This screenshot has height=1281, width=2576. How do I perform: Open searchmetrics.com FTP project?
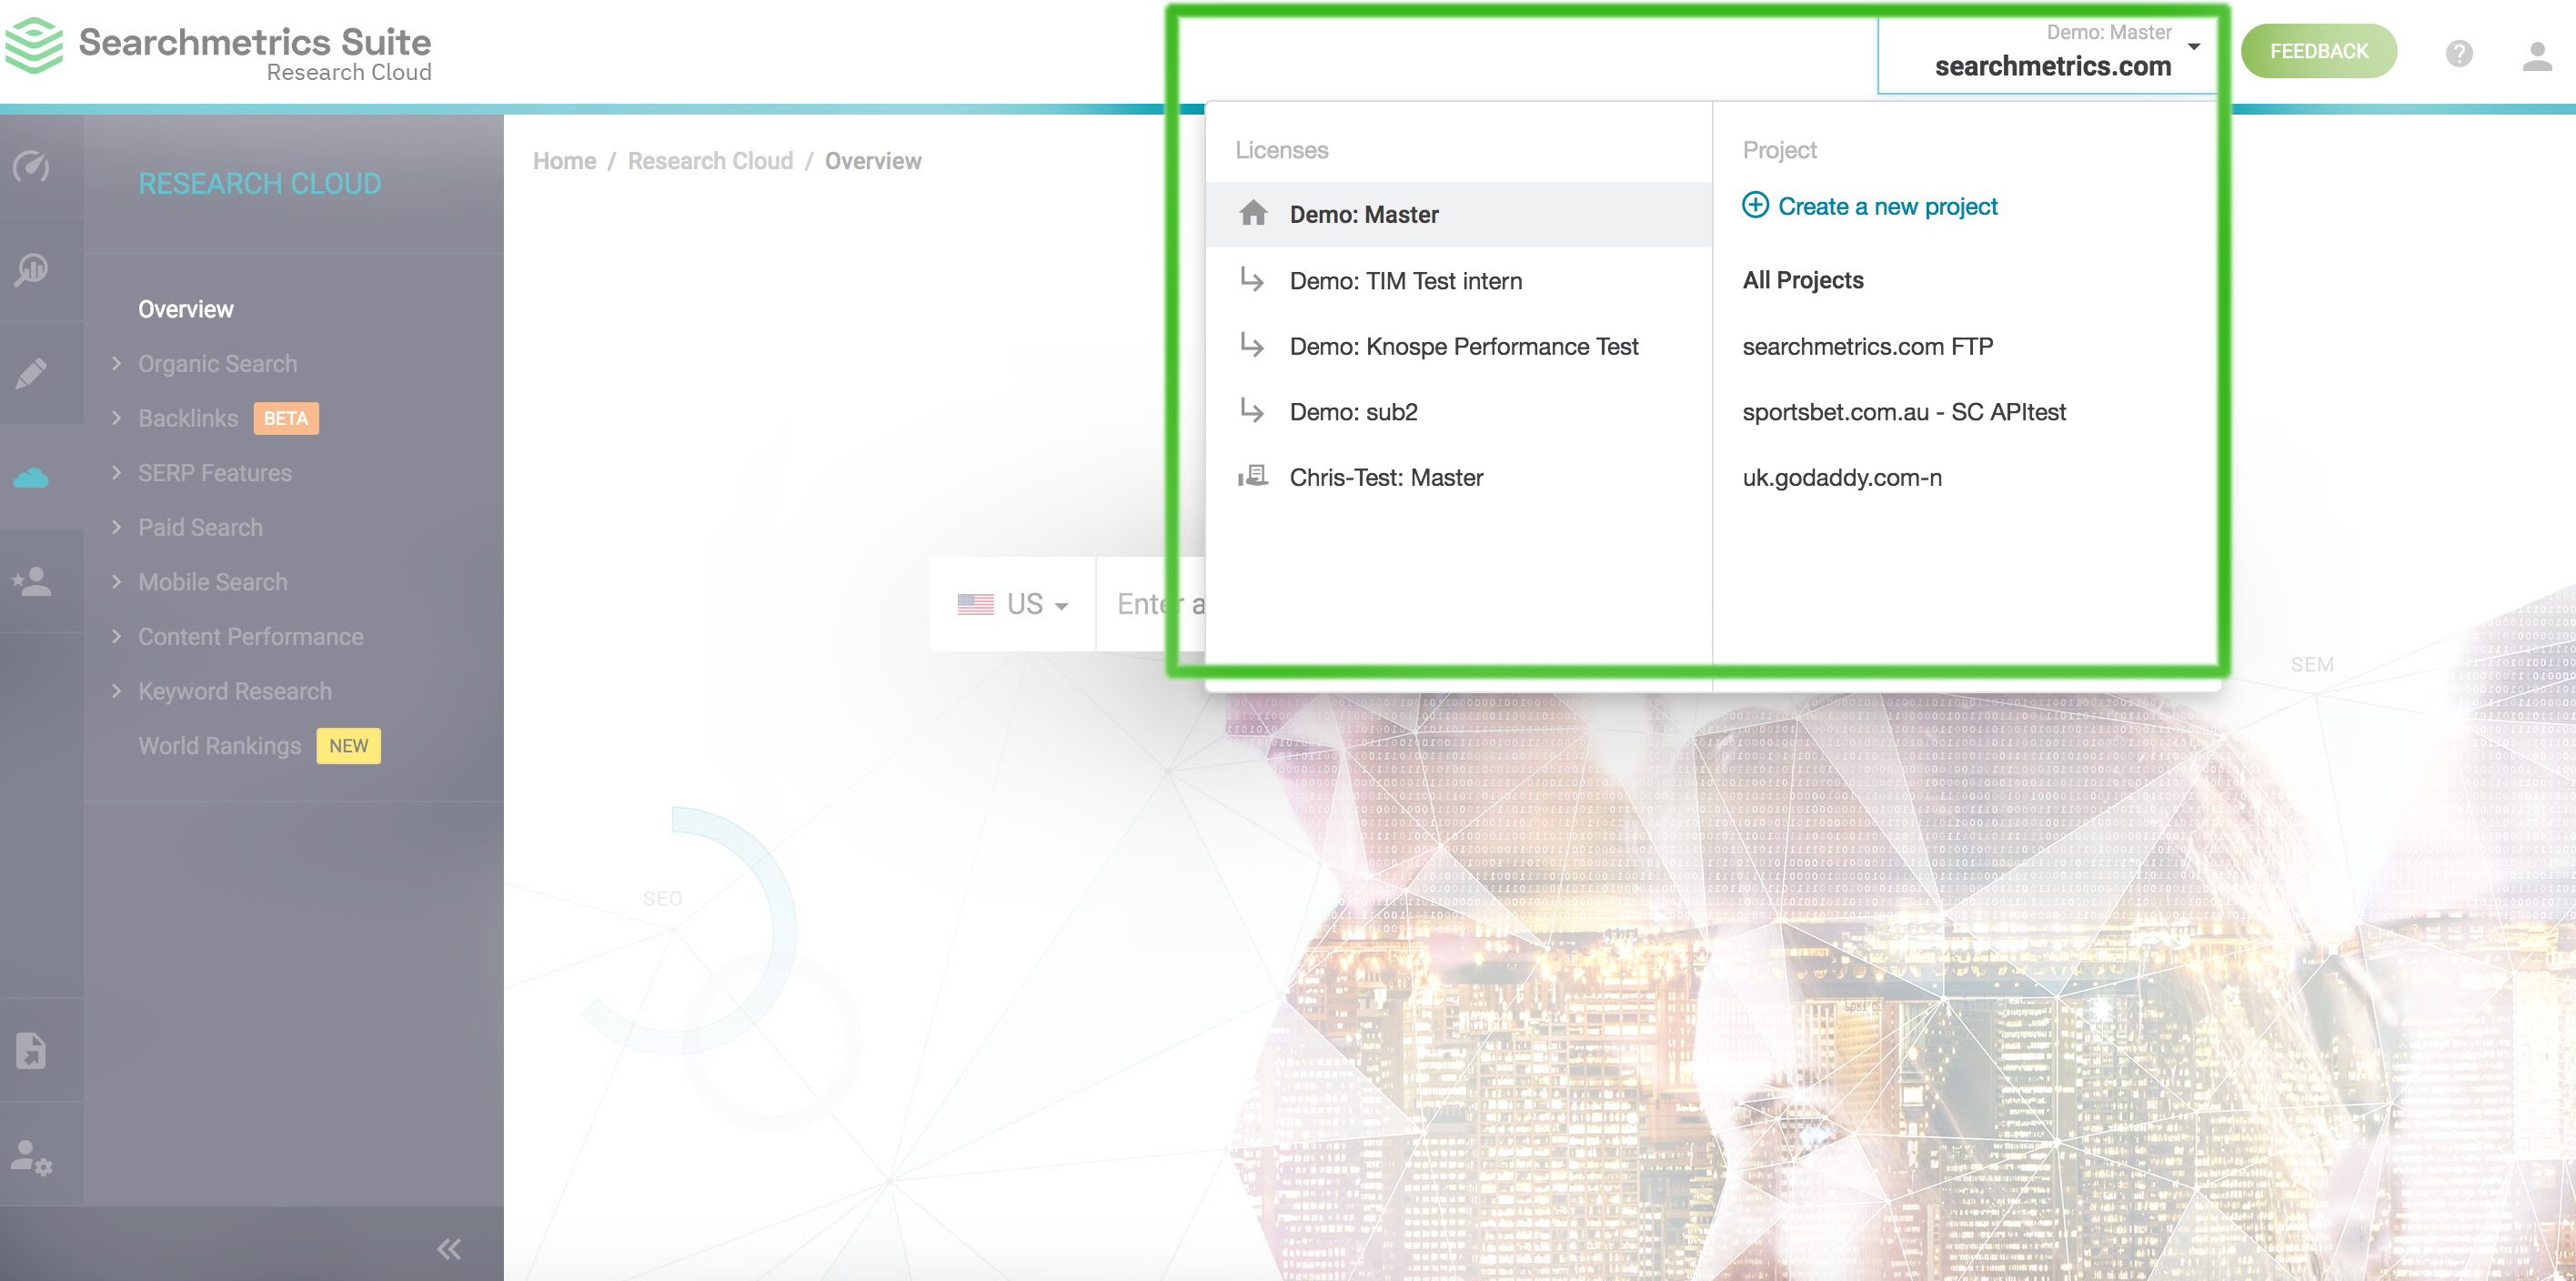tap(1867, 346)
